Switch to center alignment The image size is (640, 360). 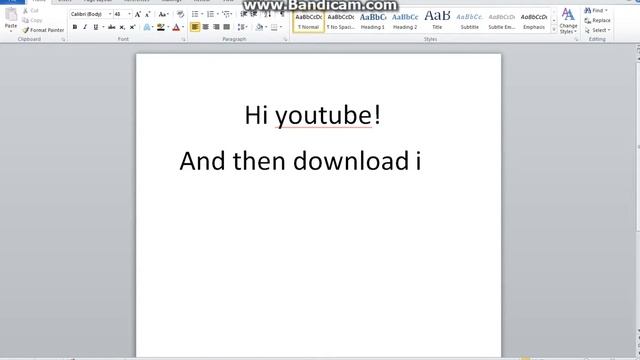point(206,27)
